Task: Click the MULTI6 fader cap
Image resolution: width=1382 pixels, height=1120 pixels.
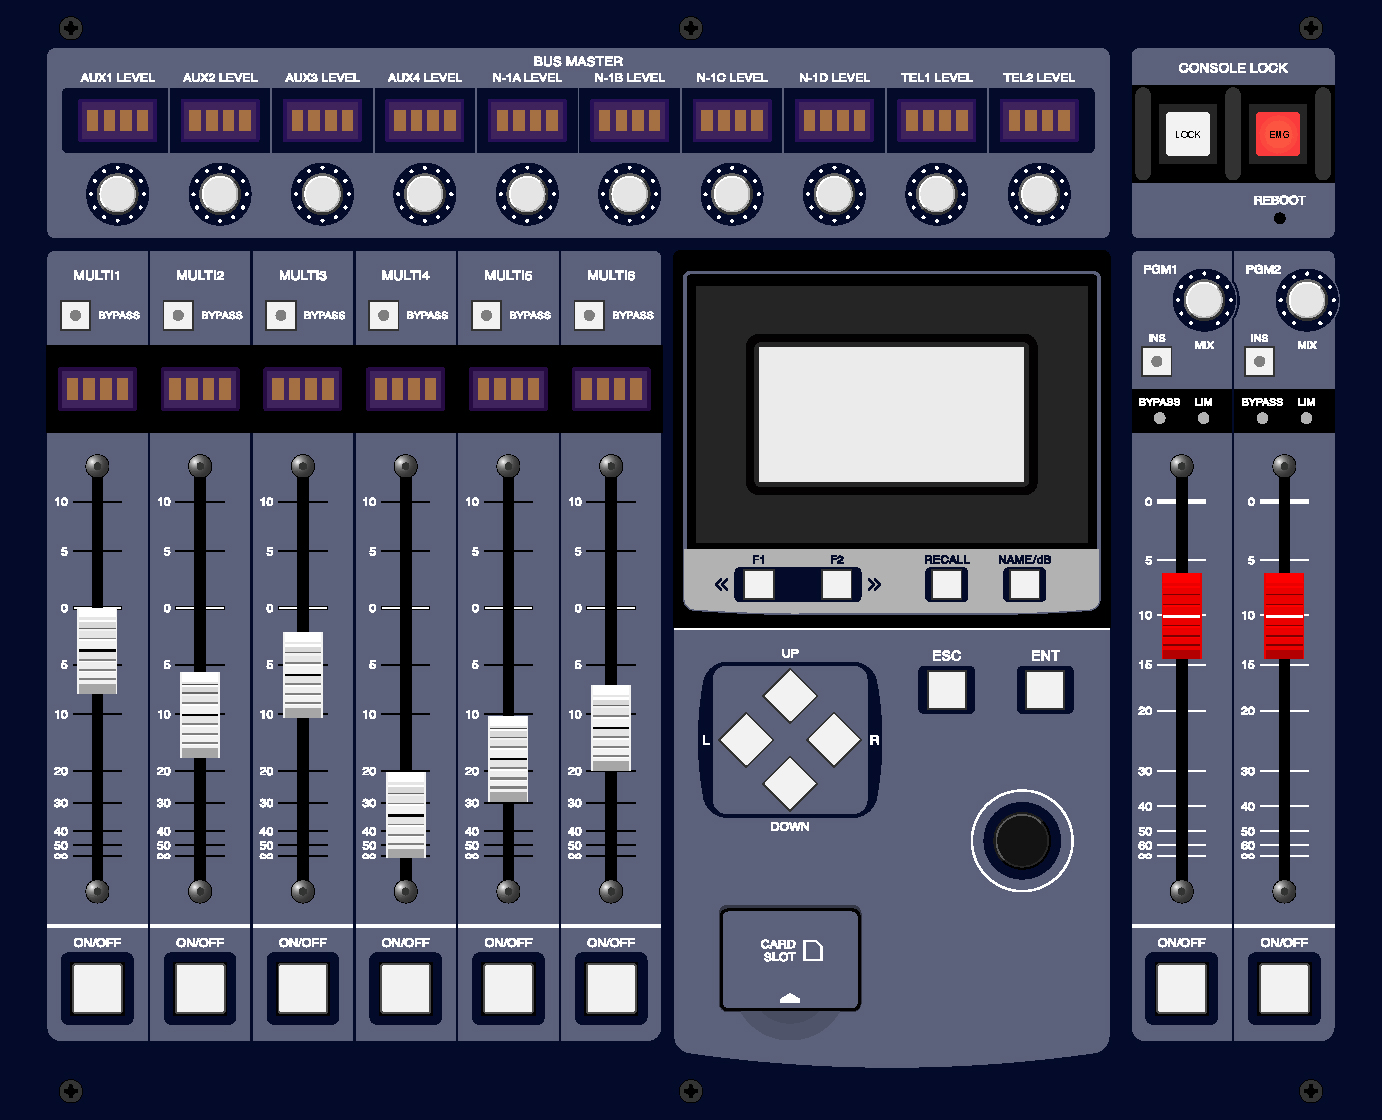Action: (611, 728)
